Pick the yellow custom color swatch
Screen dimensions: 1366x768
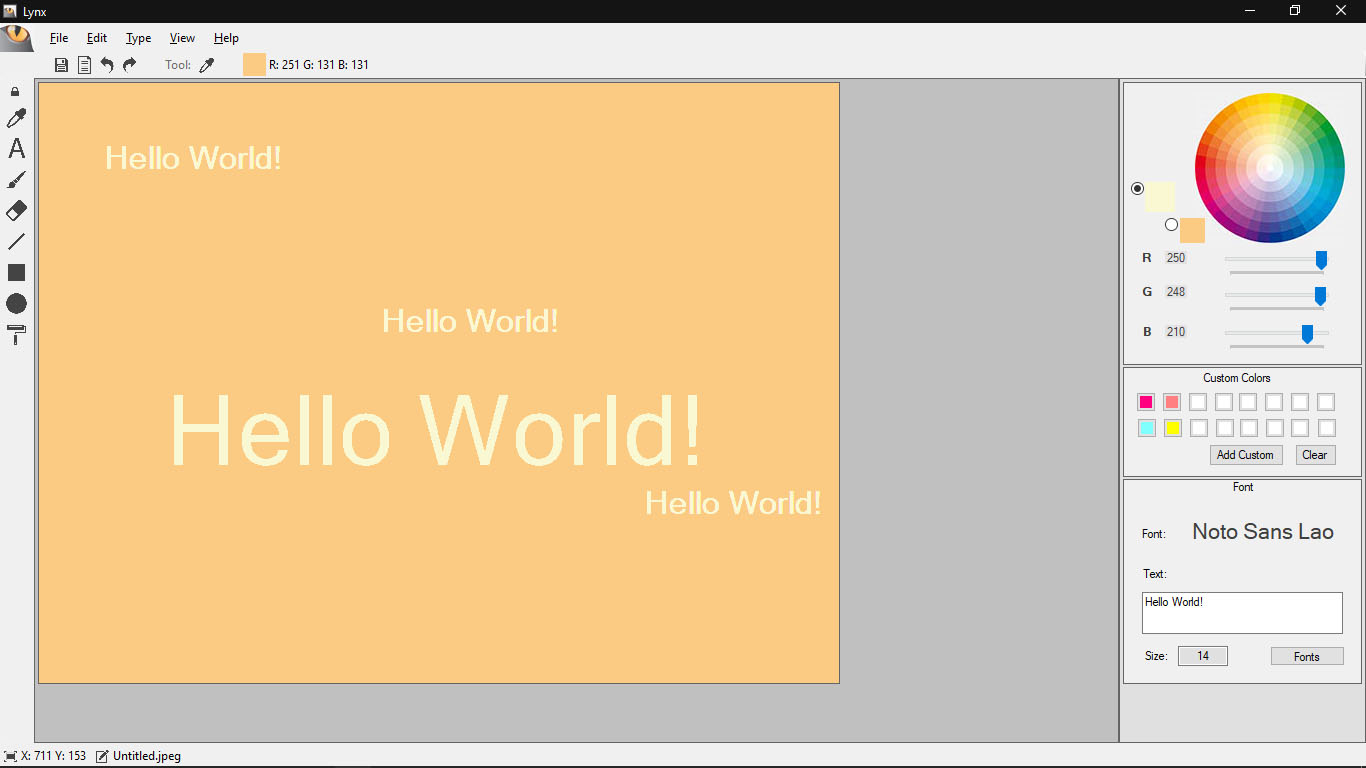point(1173,428)
